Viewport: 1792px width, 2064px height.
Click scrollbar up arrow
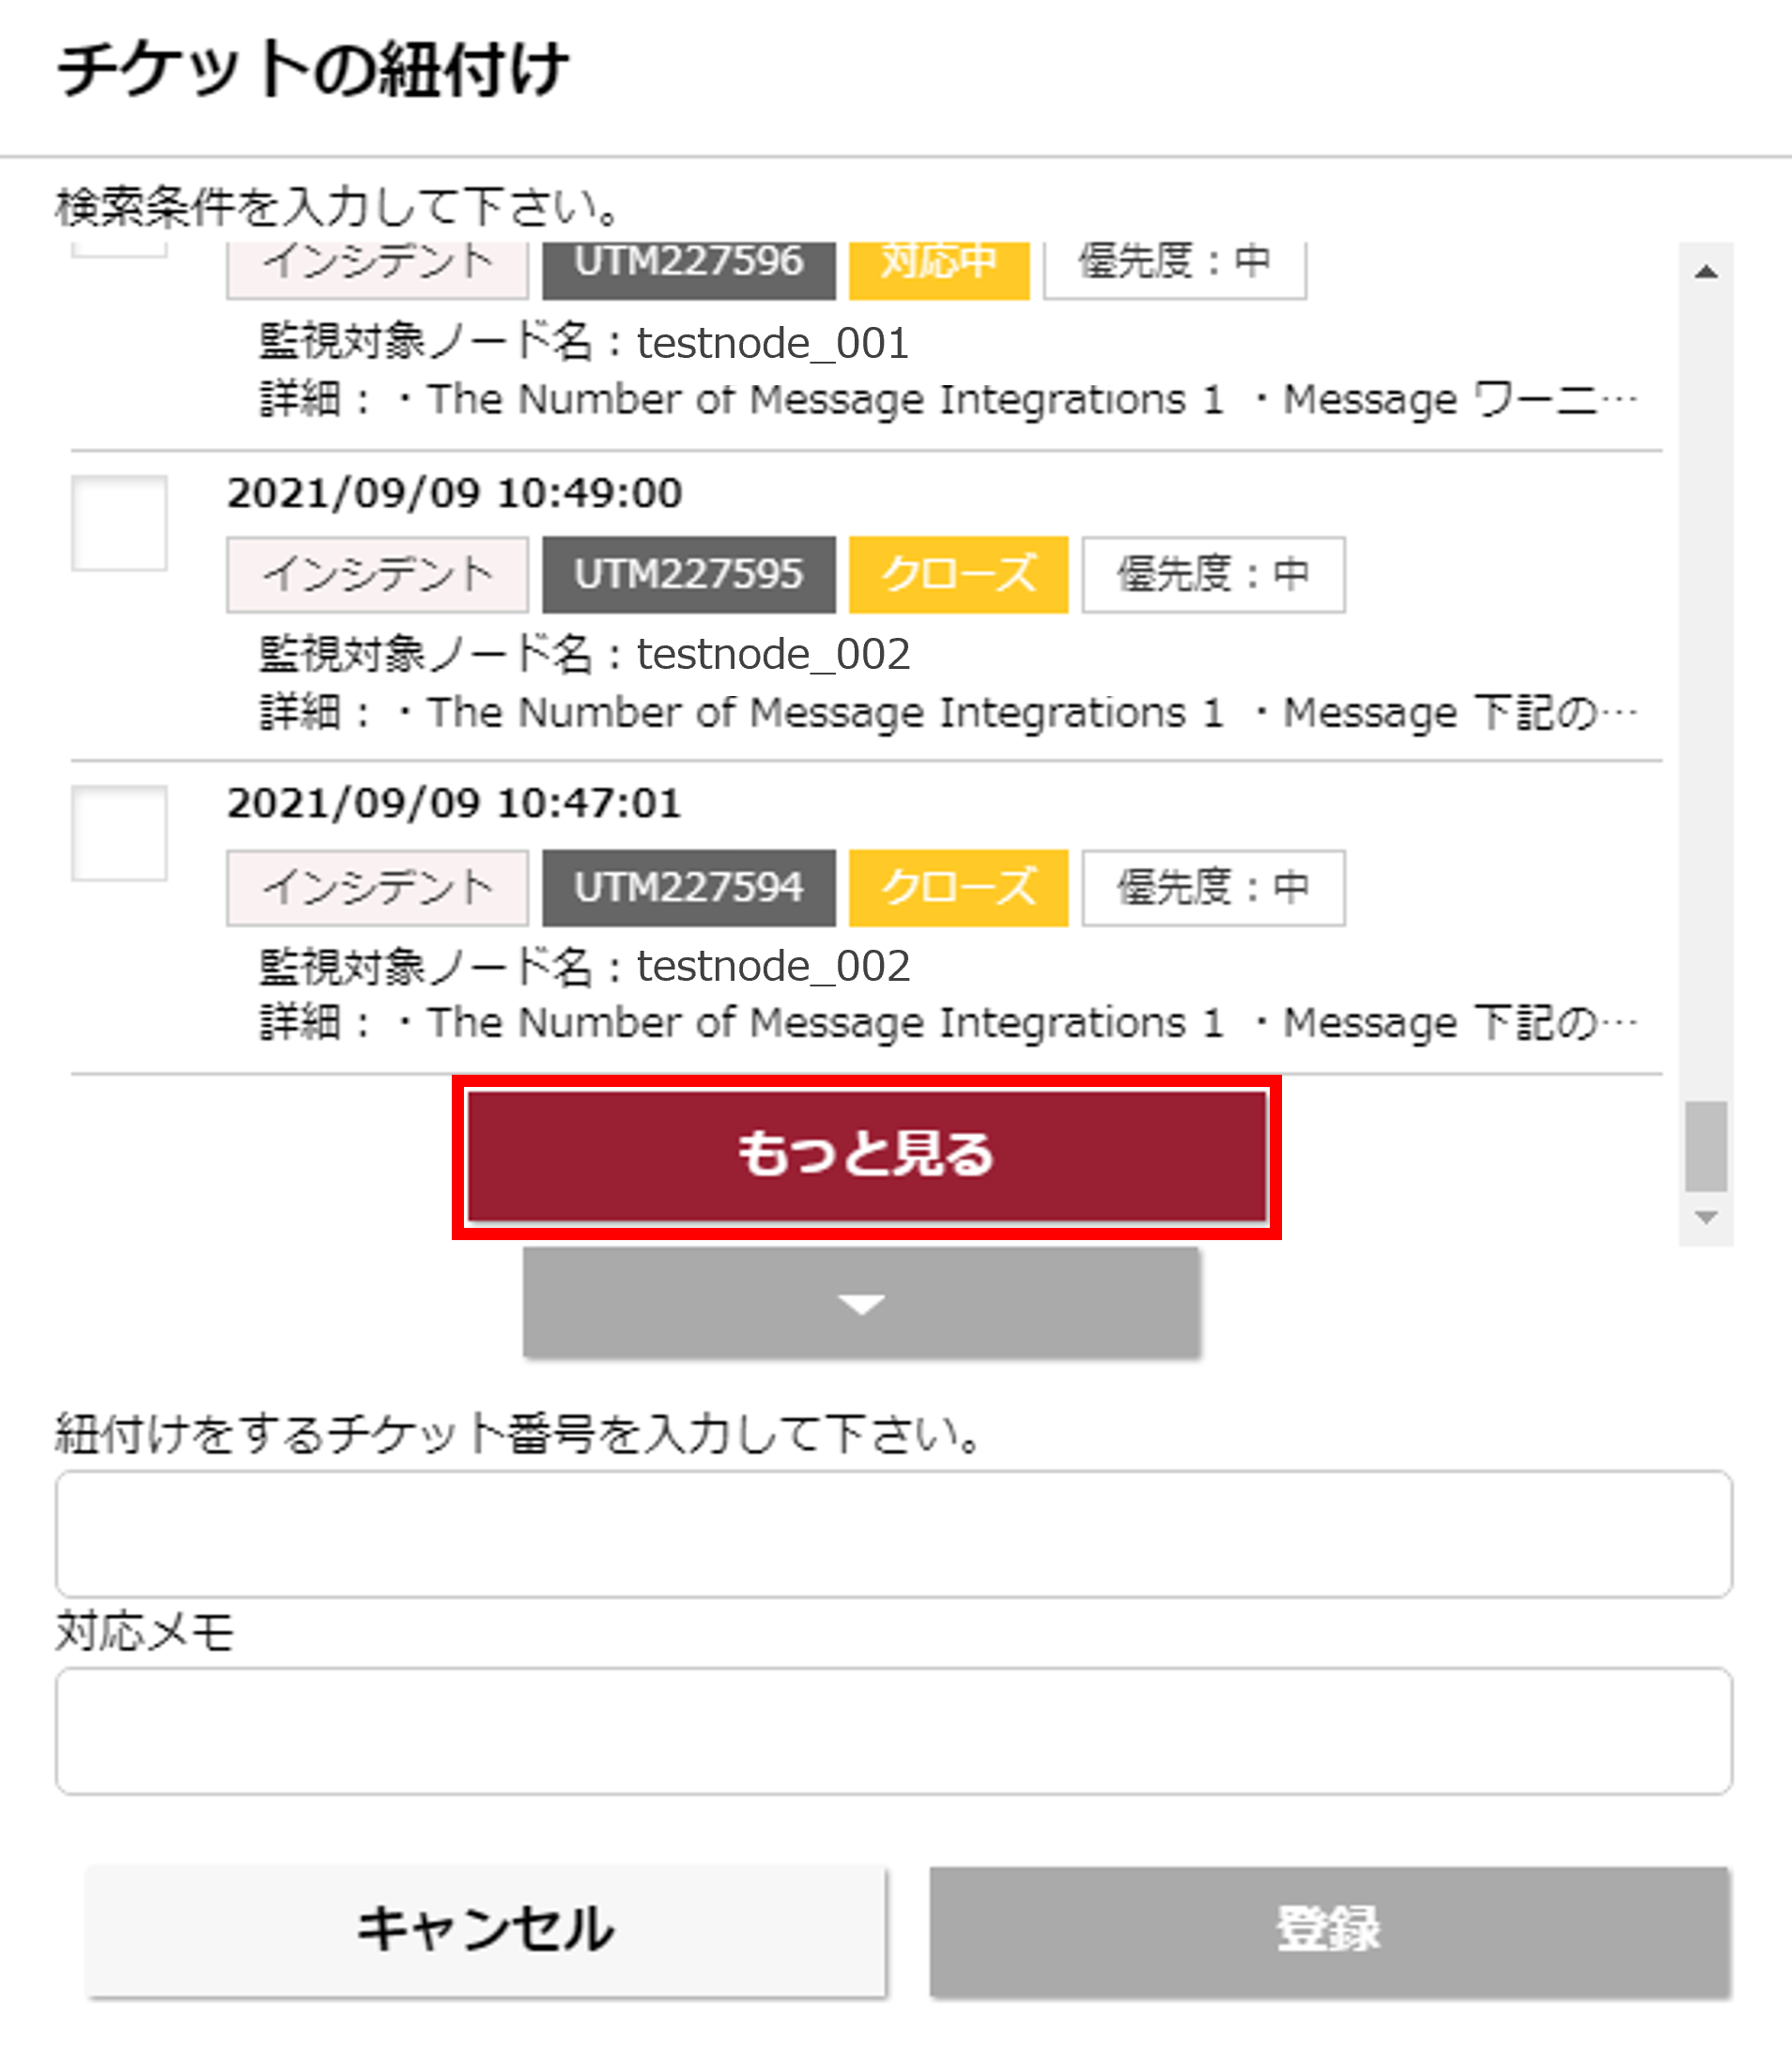[1706, 272]
